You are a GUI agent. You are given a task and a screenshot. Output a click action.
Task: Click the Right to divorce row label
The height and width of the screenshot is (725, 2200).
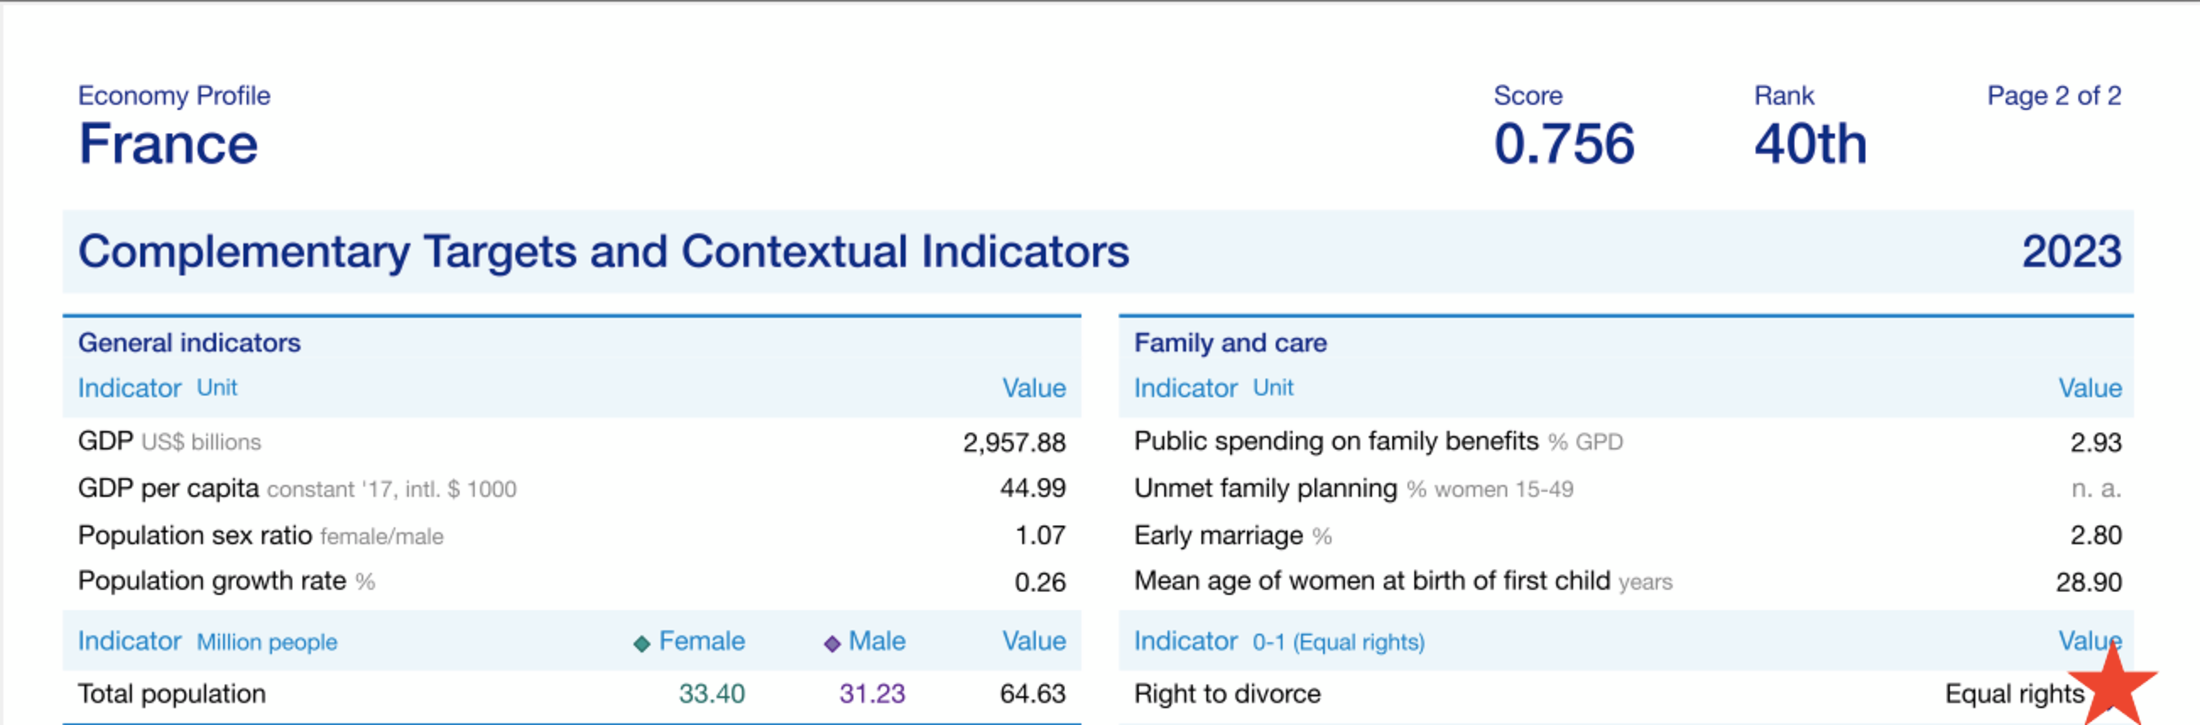pos(1227,693)
